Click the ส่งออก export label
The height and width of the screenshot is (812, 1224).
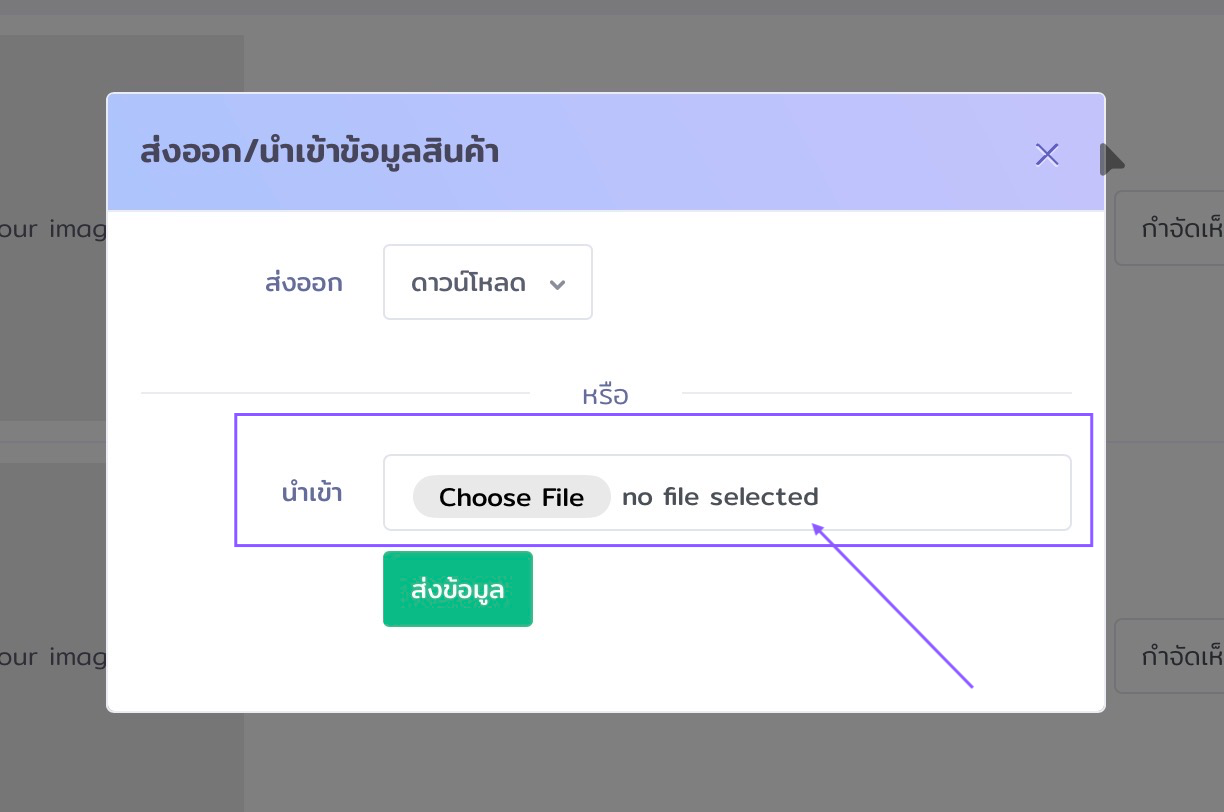(x=304, y=282)
